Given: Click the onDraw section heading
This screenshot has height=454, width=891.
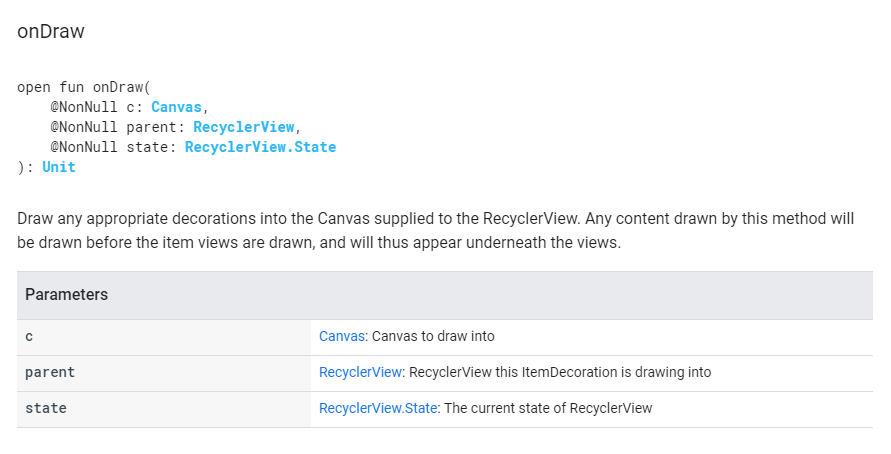Looking at the screenshot, I should coord(51,32).
